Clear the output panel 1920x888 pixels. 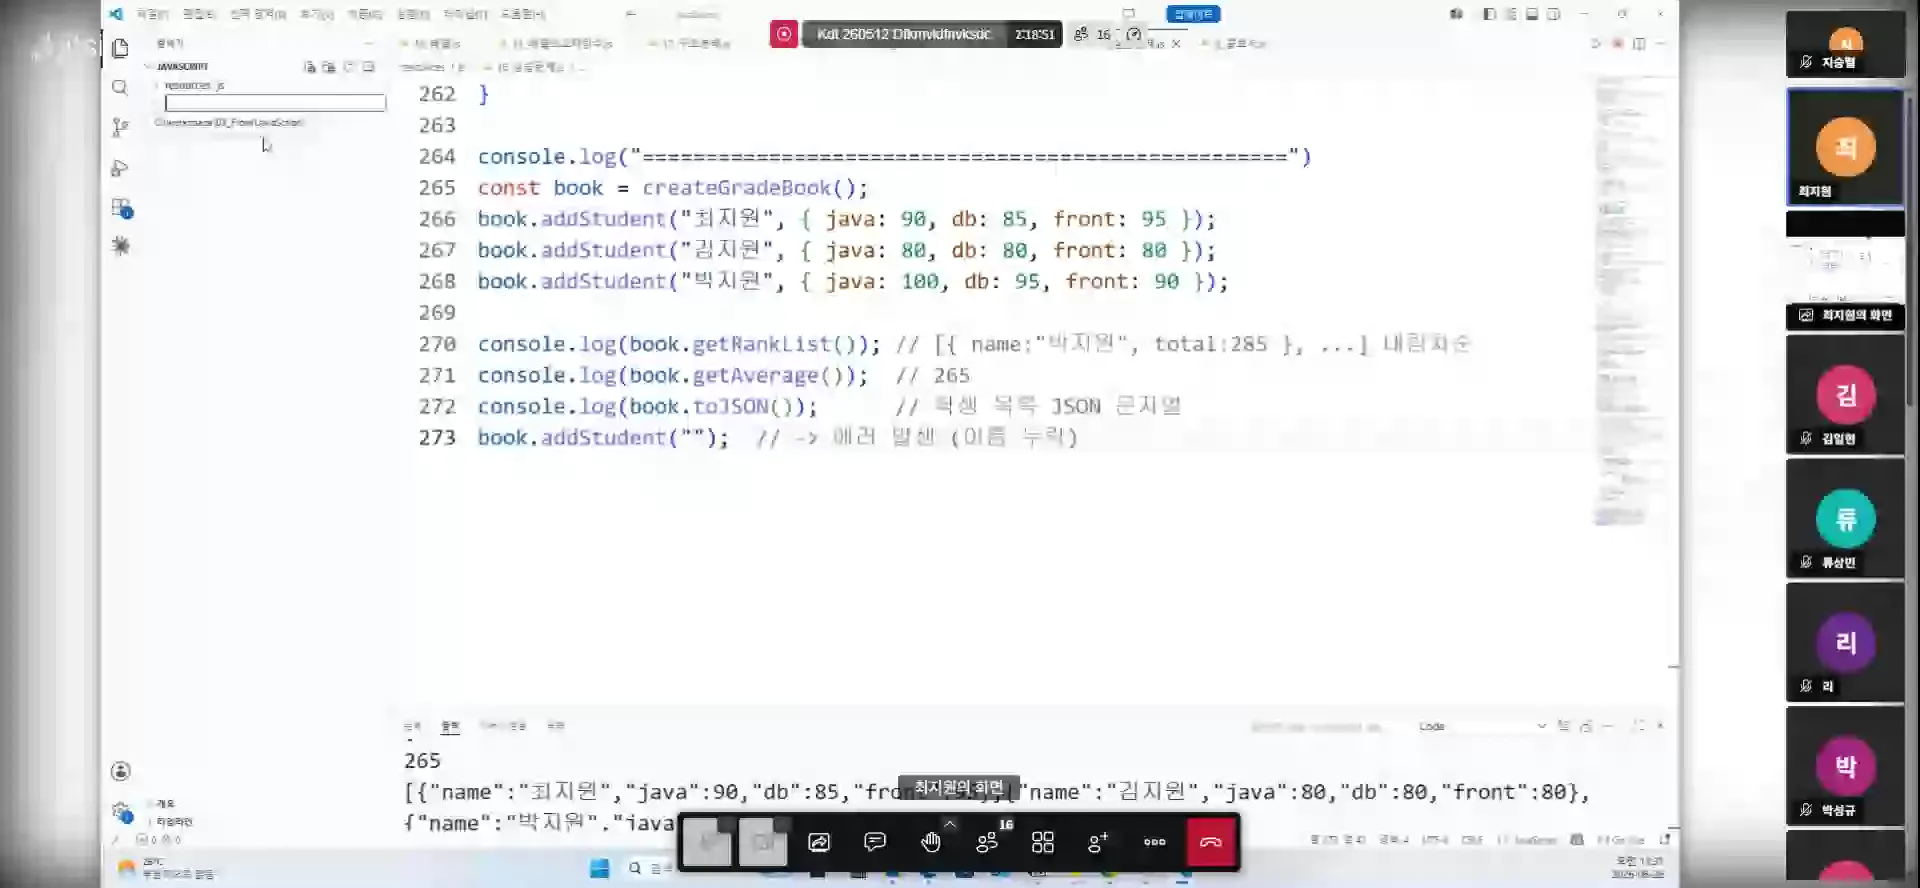coord(1563,726)
